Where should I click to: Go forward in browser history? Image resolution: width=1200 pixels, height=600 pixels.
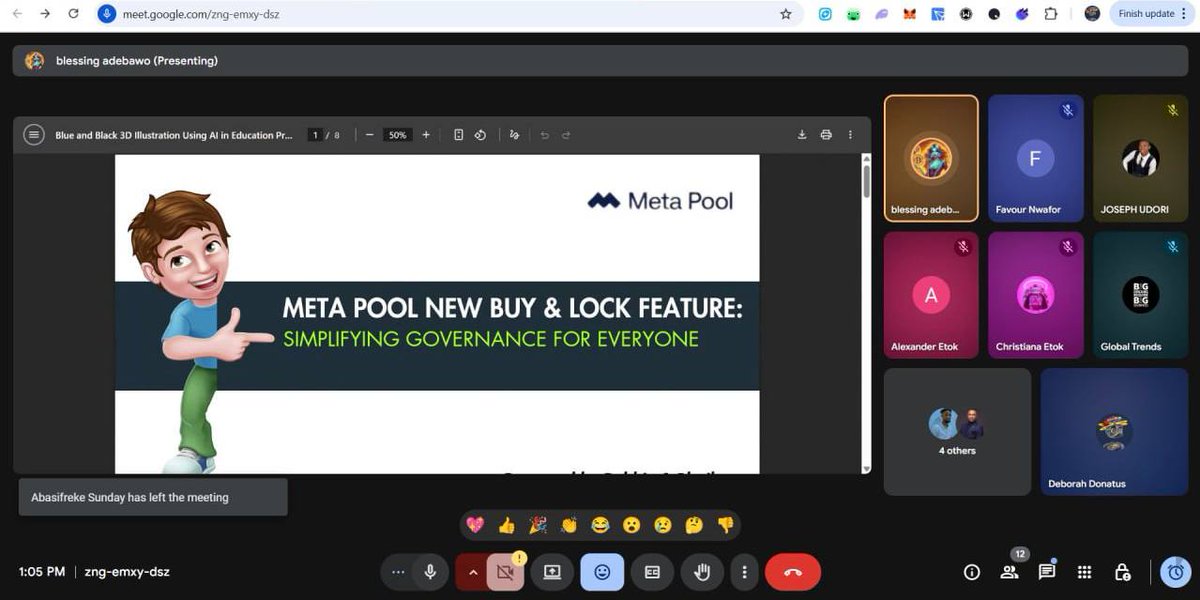pyautogui.click(x=45, y=14)
